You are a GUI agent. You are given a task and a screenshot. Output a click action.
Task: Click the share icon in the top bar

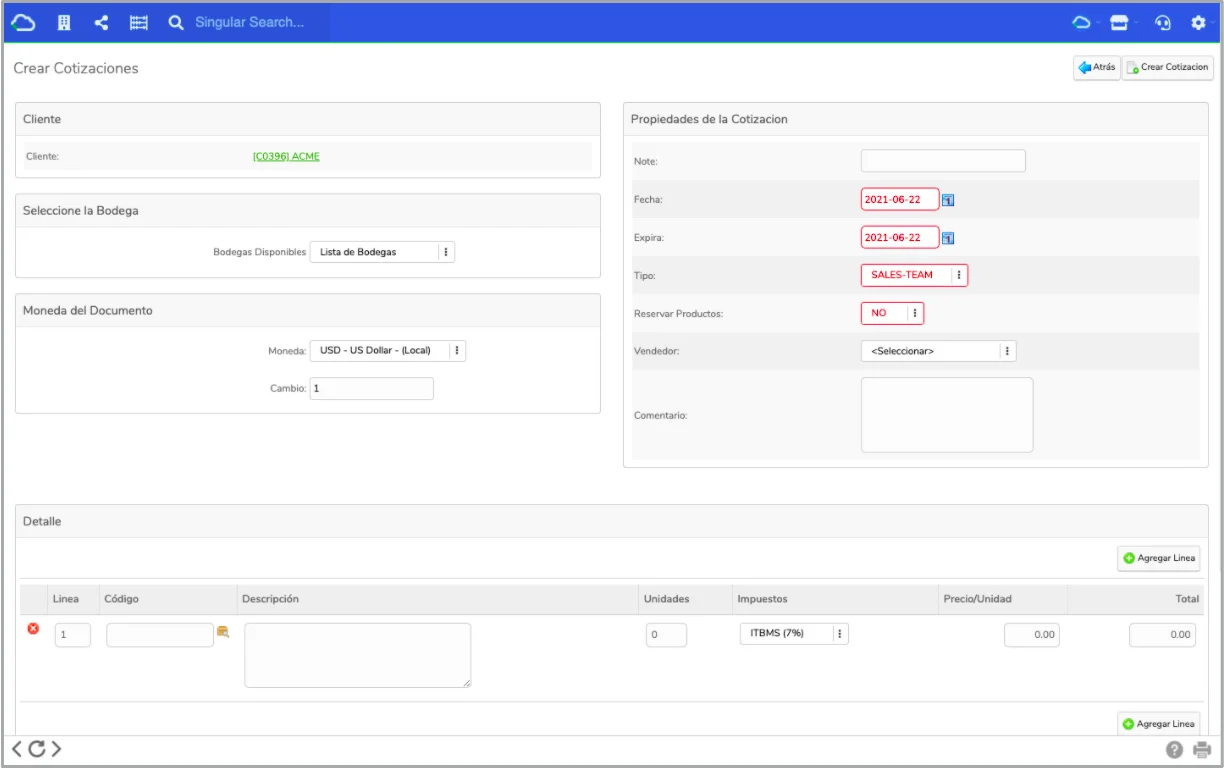pyautogui.click(x=101, y=22)
